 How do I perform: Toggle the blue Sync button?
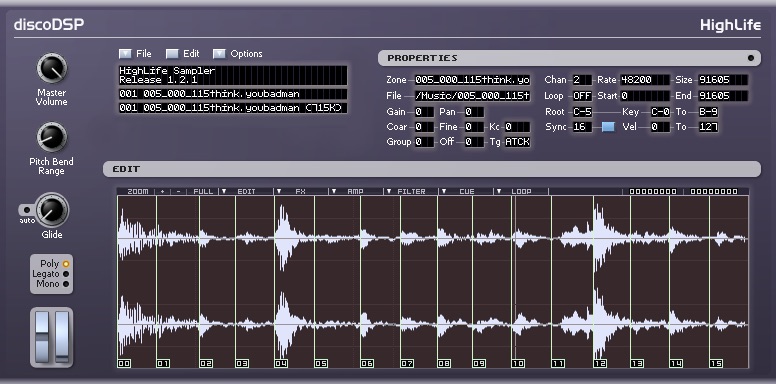tap(608, 127)
